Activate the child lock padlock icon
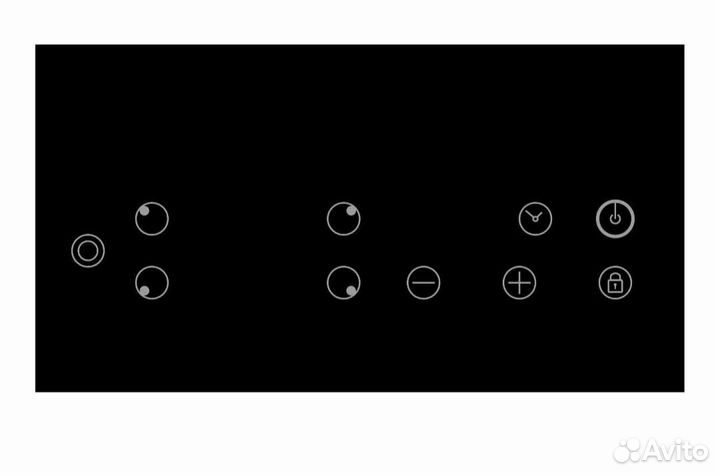The image size is (720, 476). (x=615, y=282)
